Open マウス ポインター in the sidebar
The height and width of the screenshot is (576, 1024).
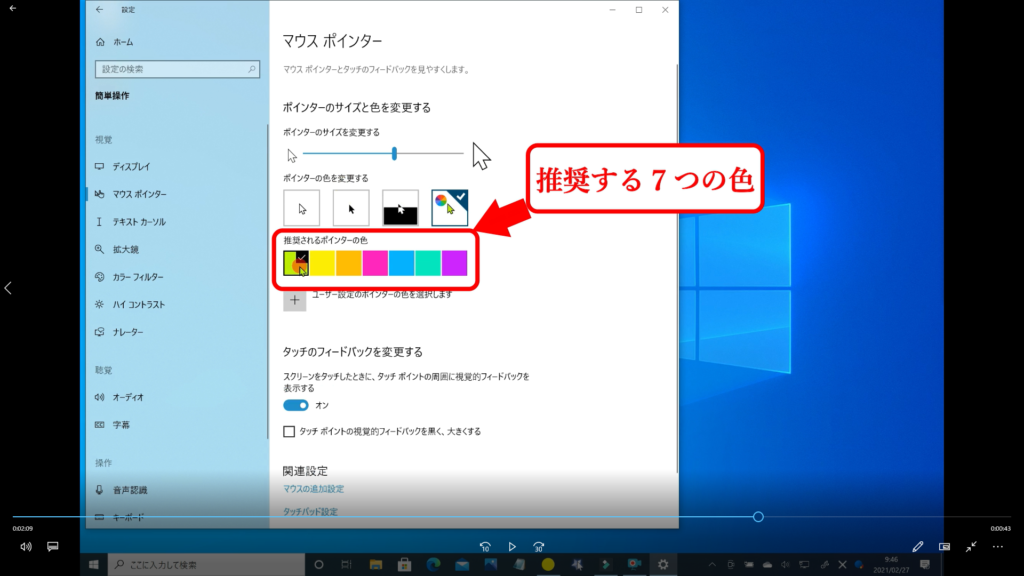(x=139, y=194)
